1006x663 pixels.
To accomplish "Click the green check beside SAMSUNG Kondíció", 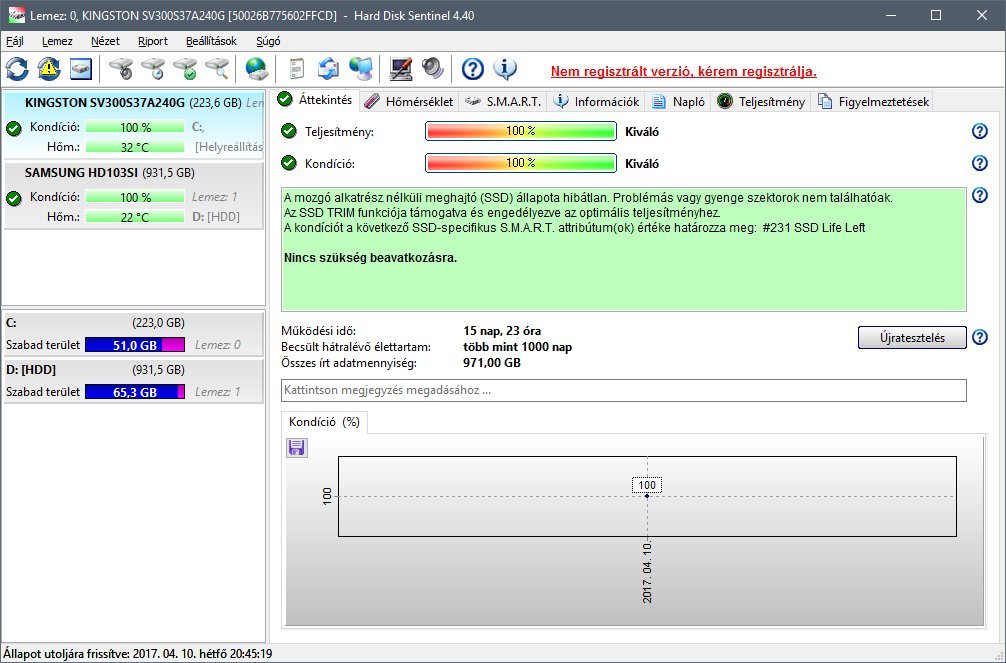I will tap(13, 198).
